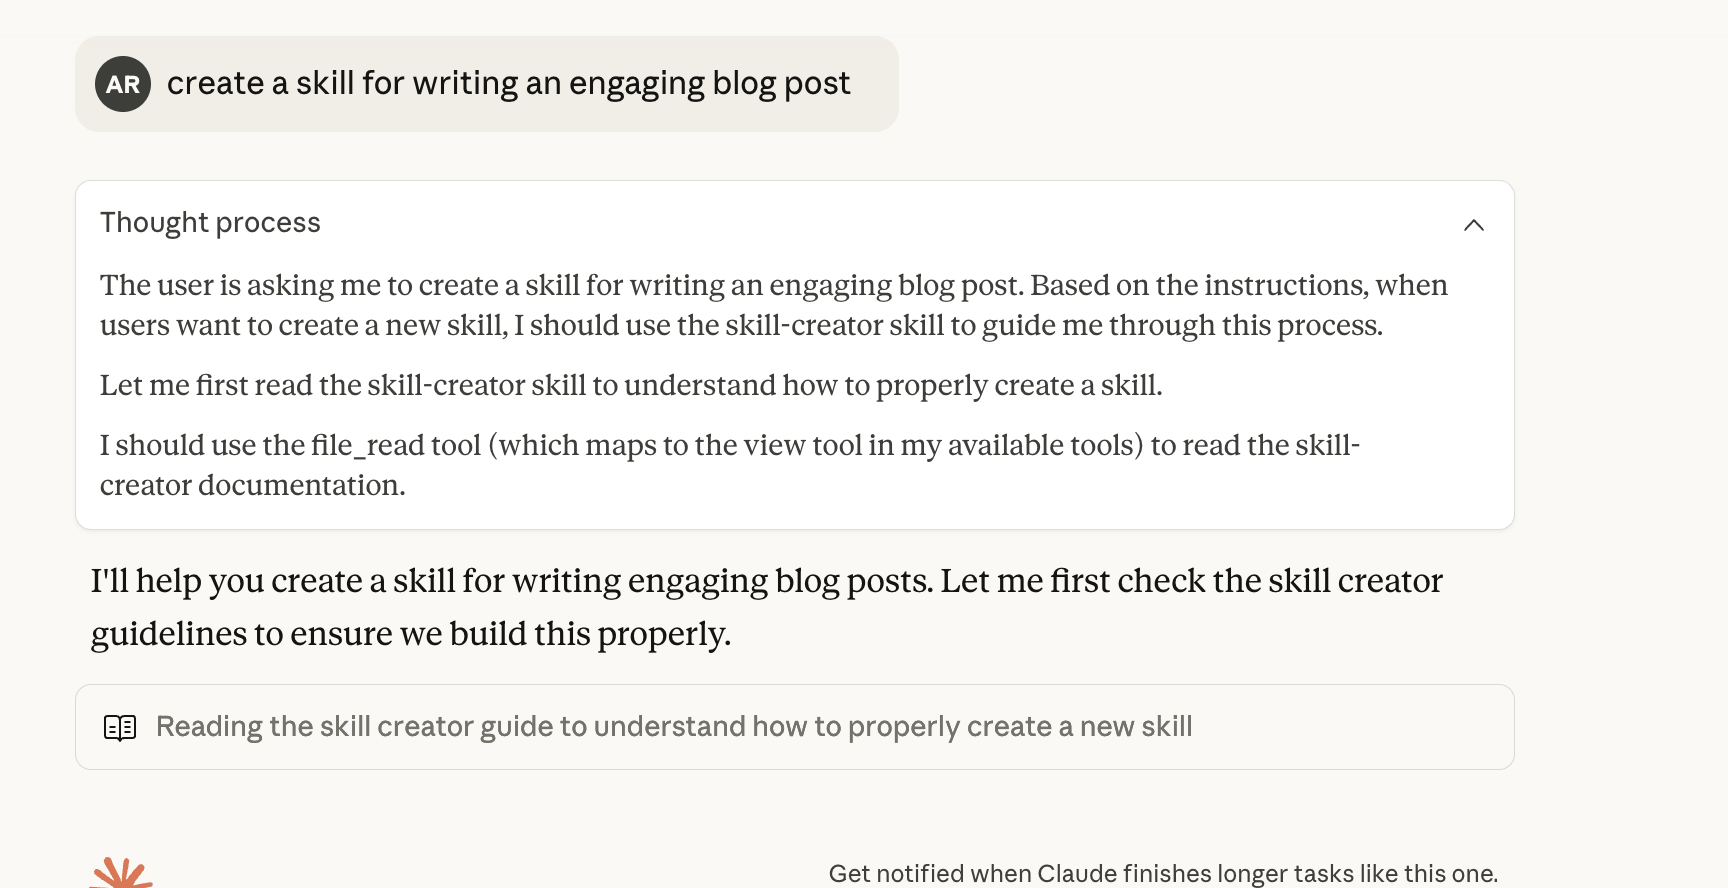Click the reading glyph beside the skill guide text
The width and height of the screenshot is (1728, 888).
pos(121,727)
